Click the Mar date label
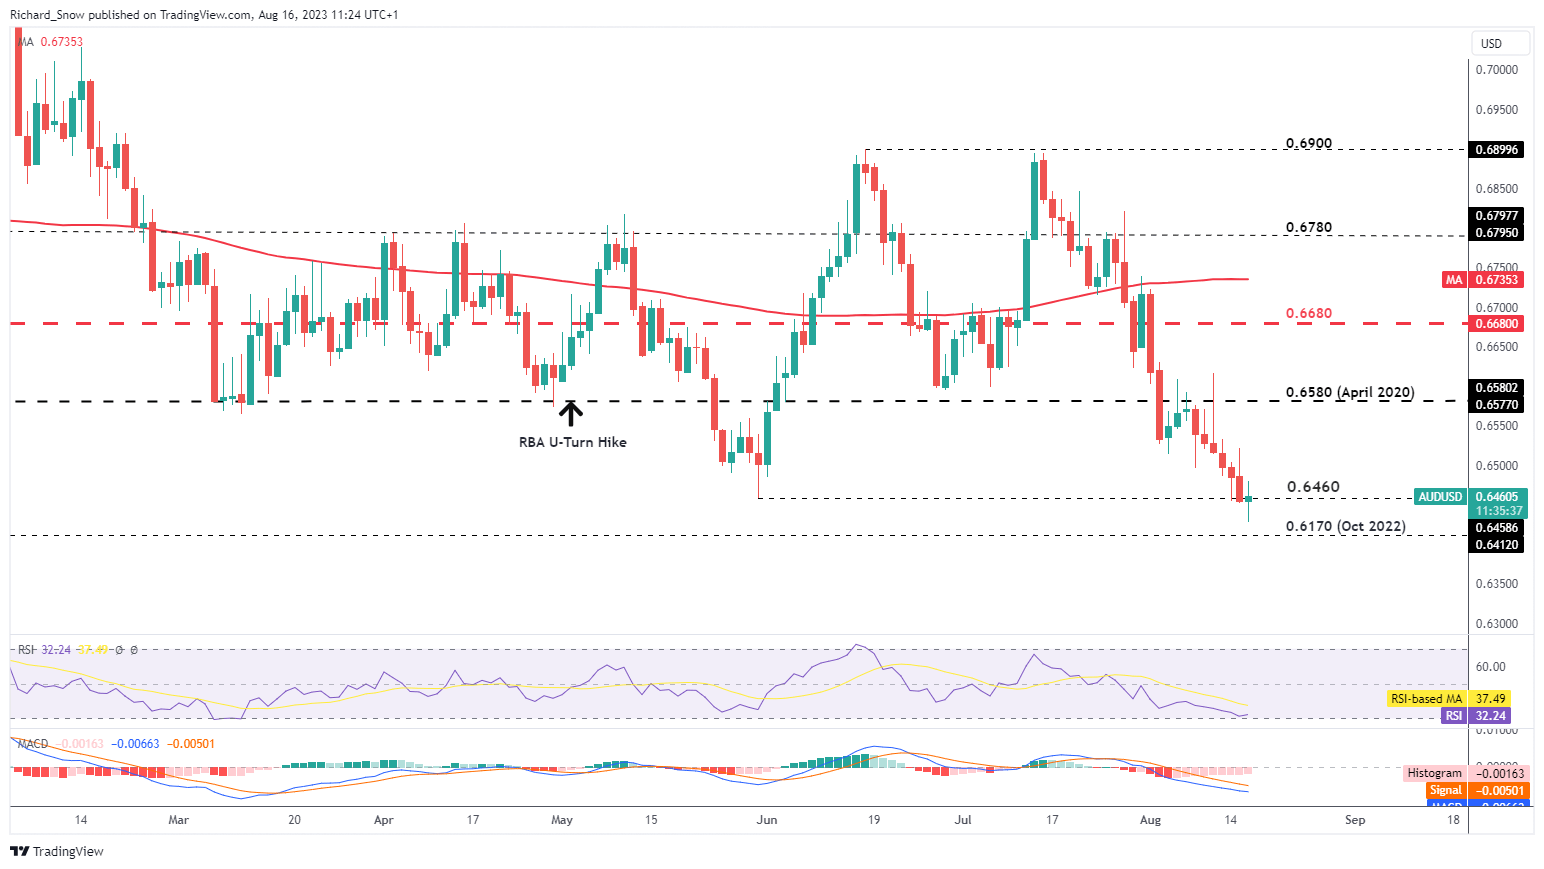 tap(178, 820)
